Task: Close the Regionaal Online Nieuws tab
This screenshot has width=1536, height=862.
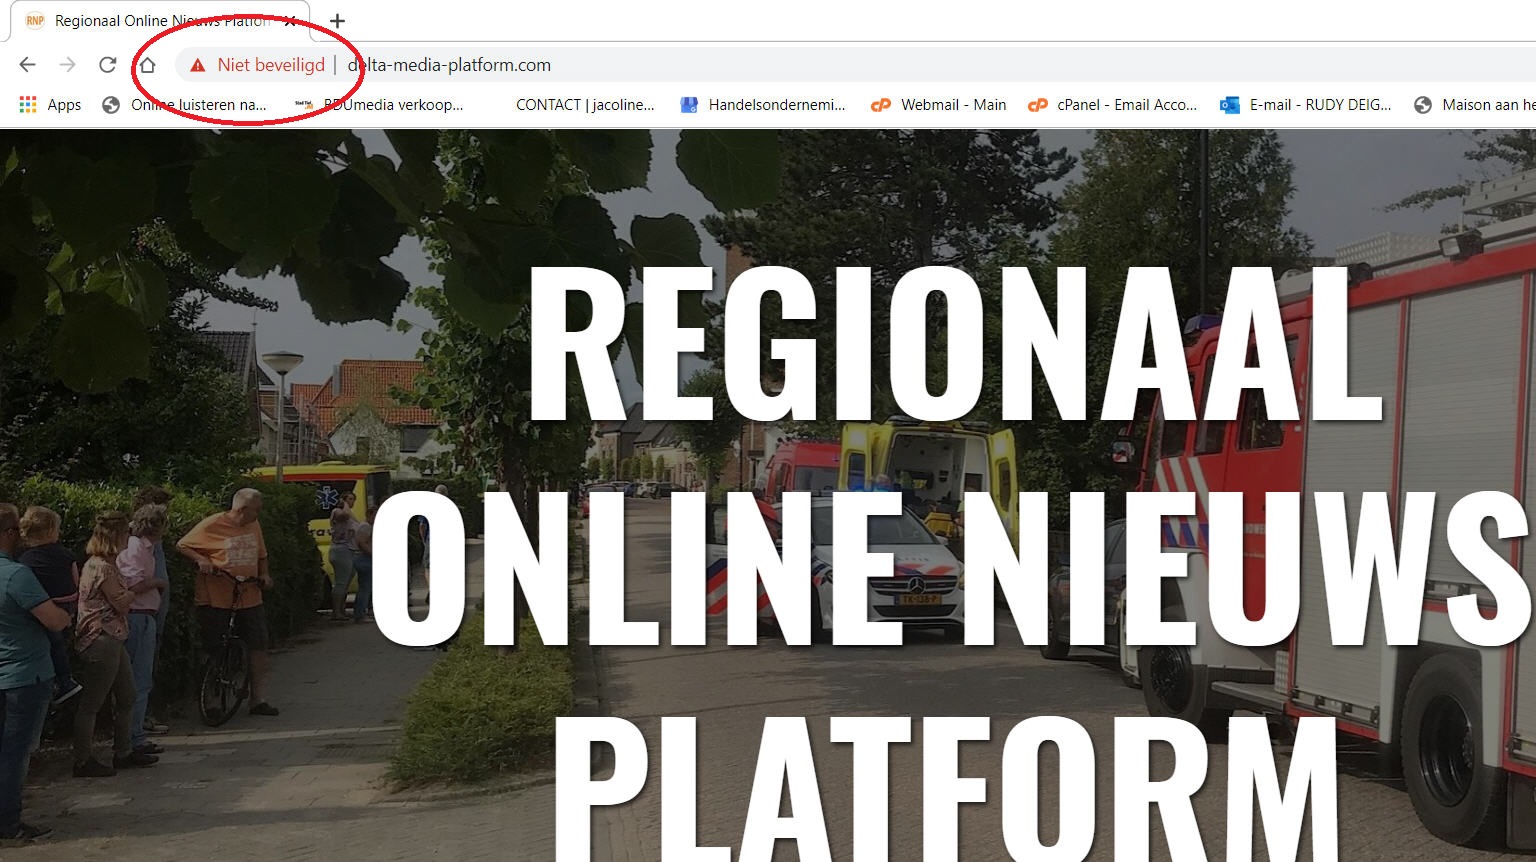Action: (290, 21)
